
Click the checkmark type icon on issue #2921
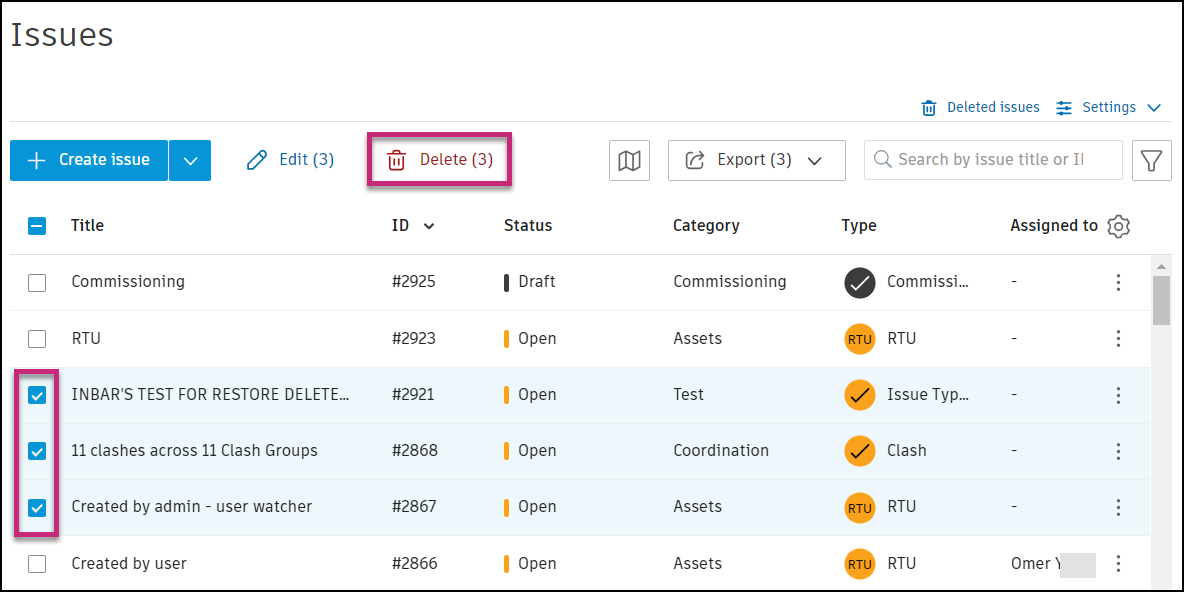pos(859,395)
